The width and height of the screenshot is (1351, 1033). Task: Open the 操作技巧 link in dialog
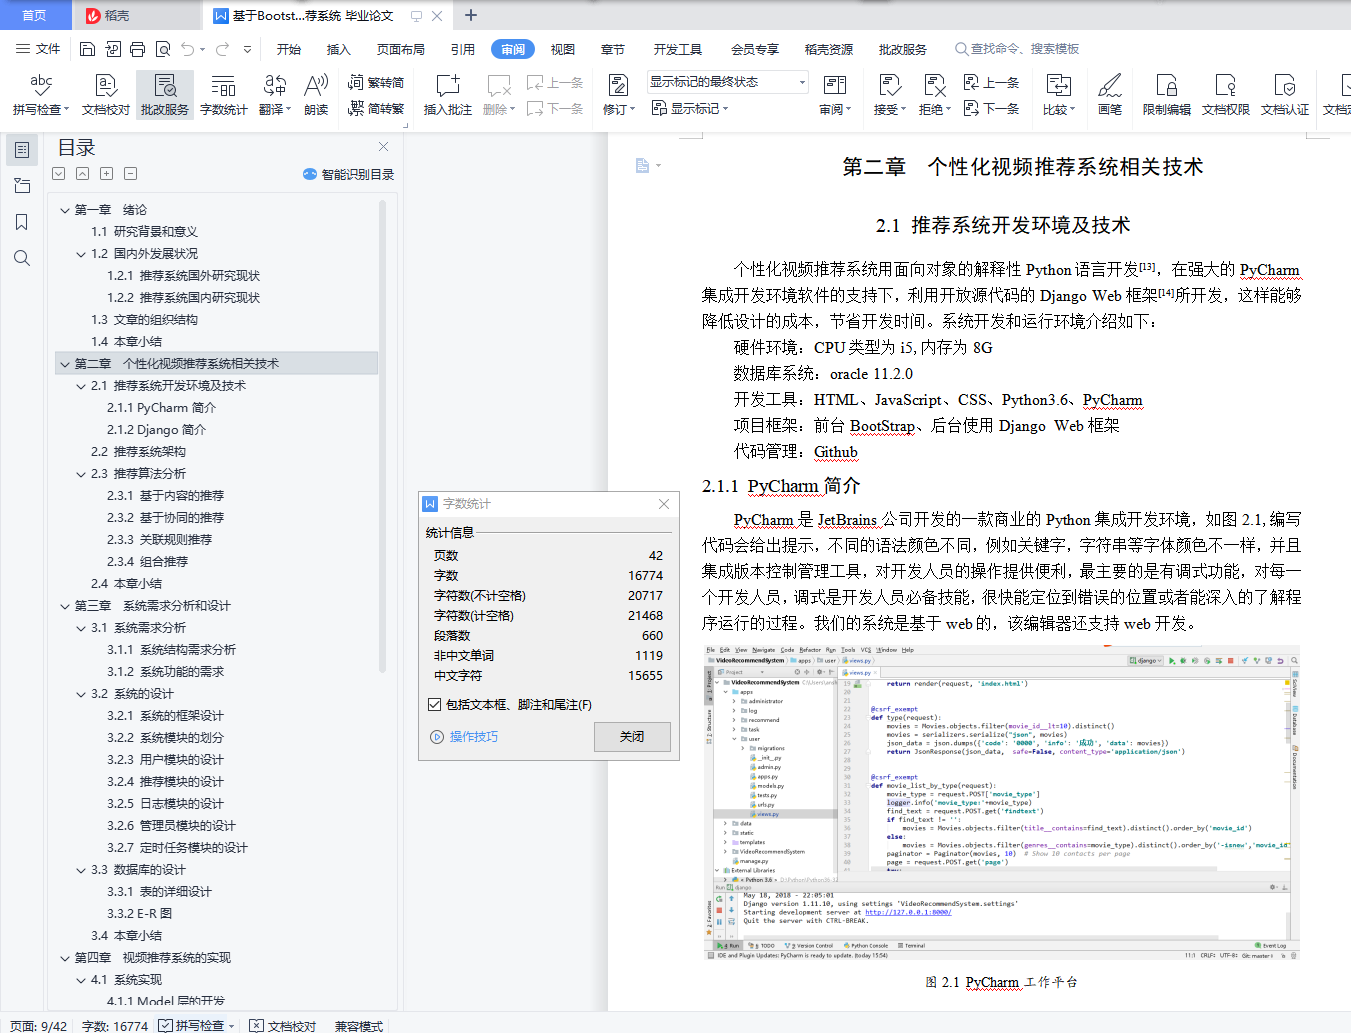click(x=464, y=737)
